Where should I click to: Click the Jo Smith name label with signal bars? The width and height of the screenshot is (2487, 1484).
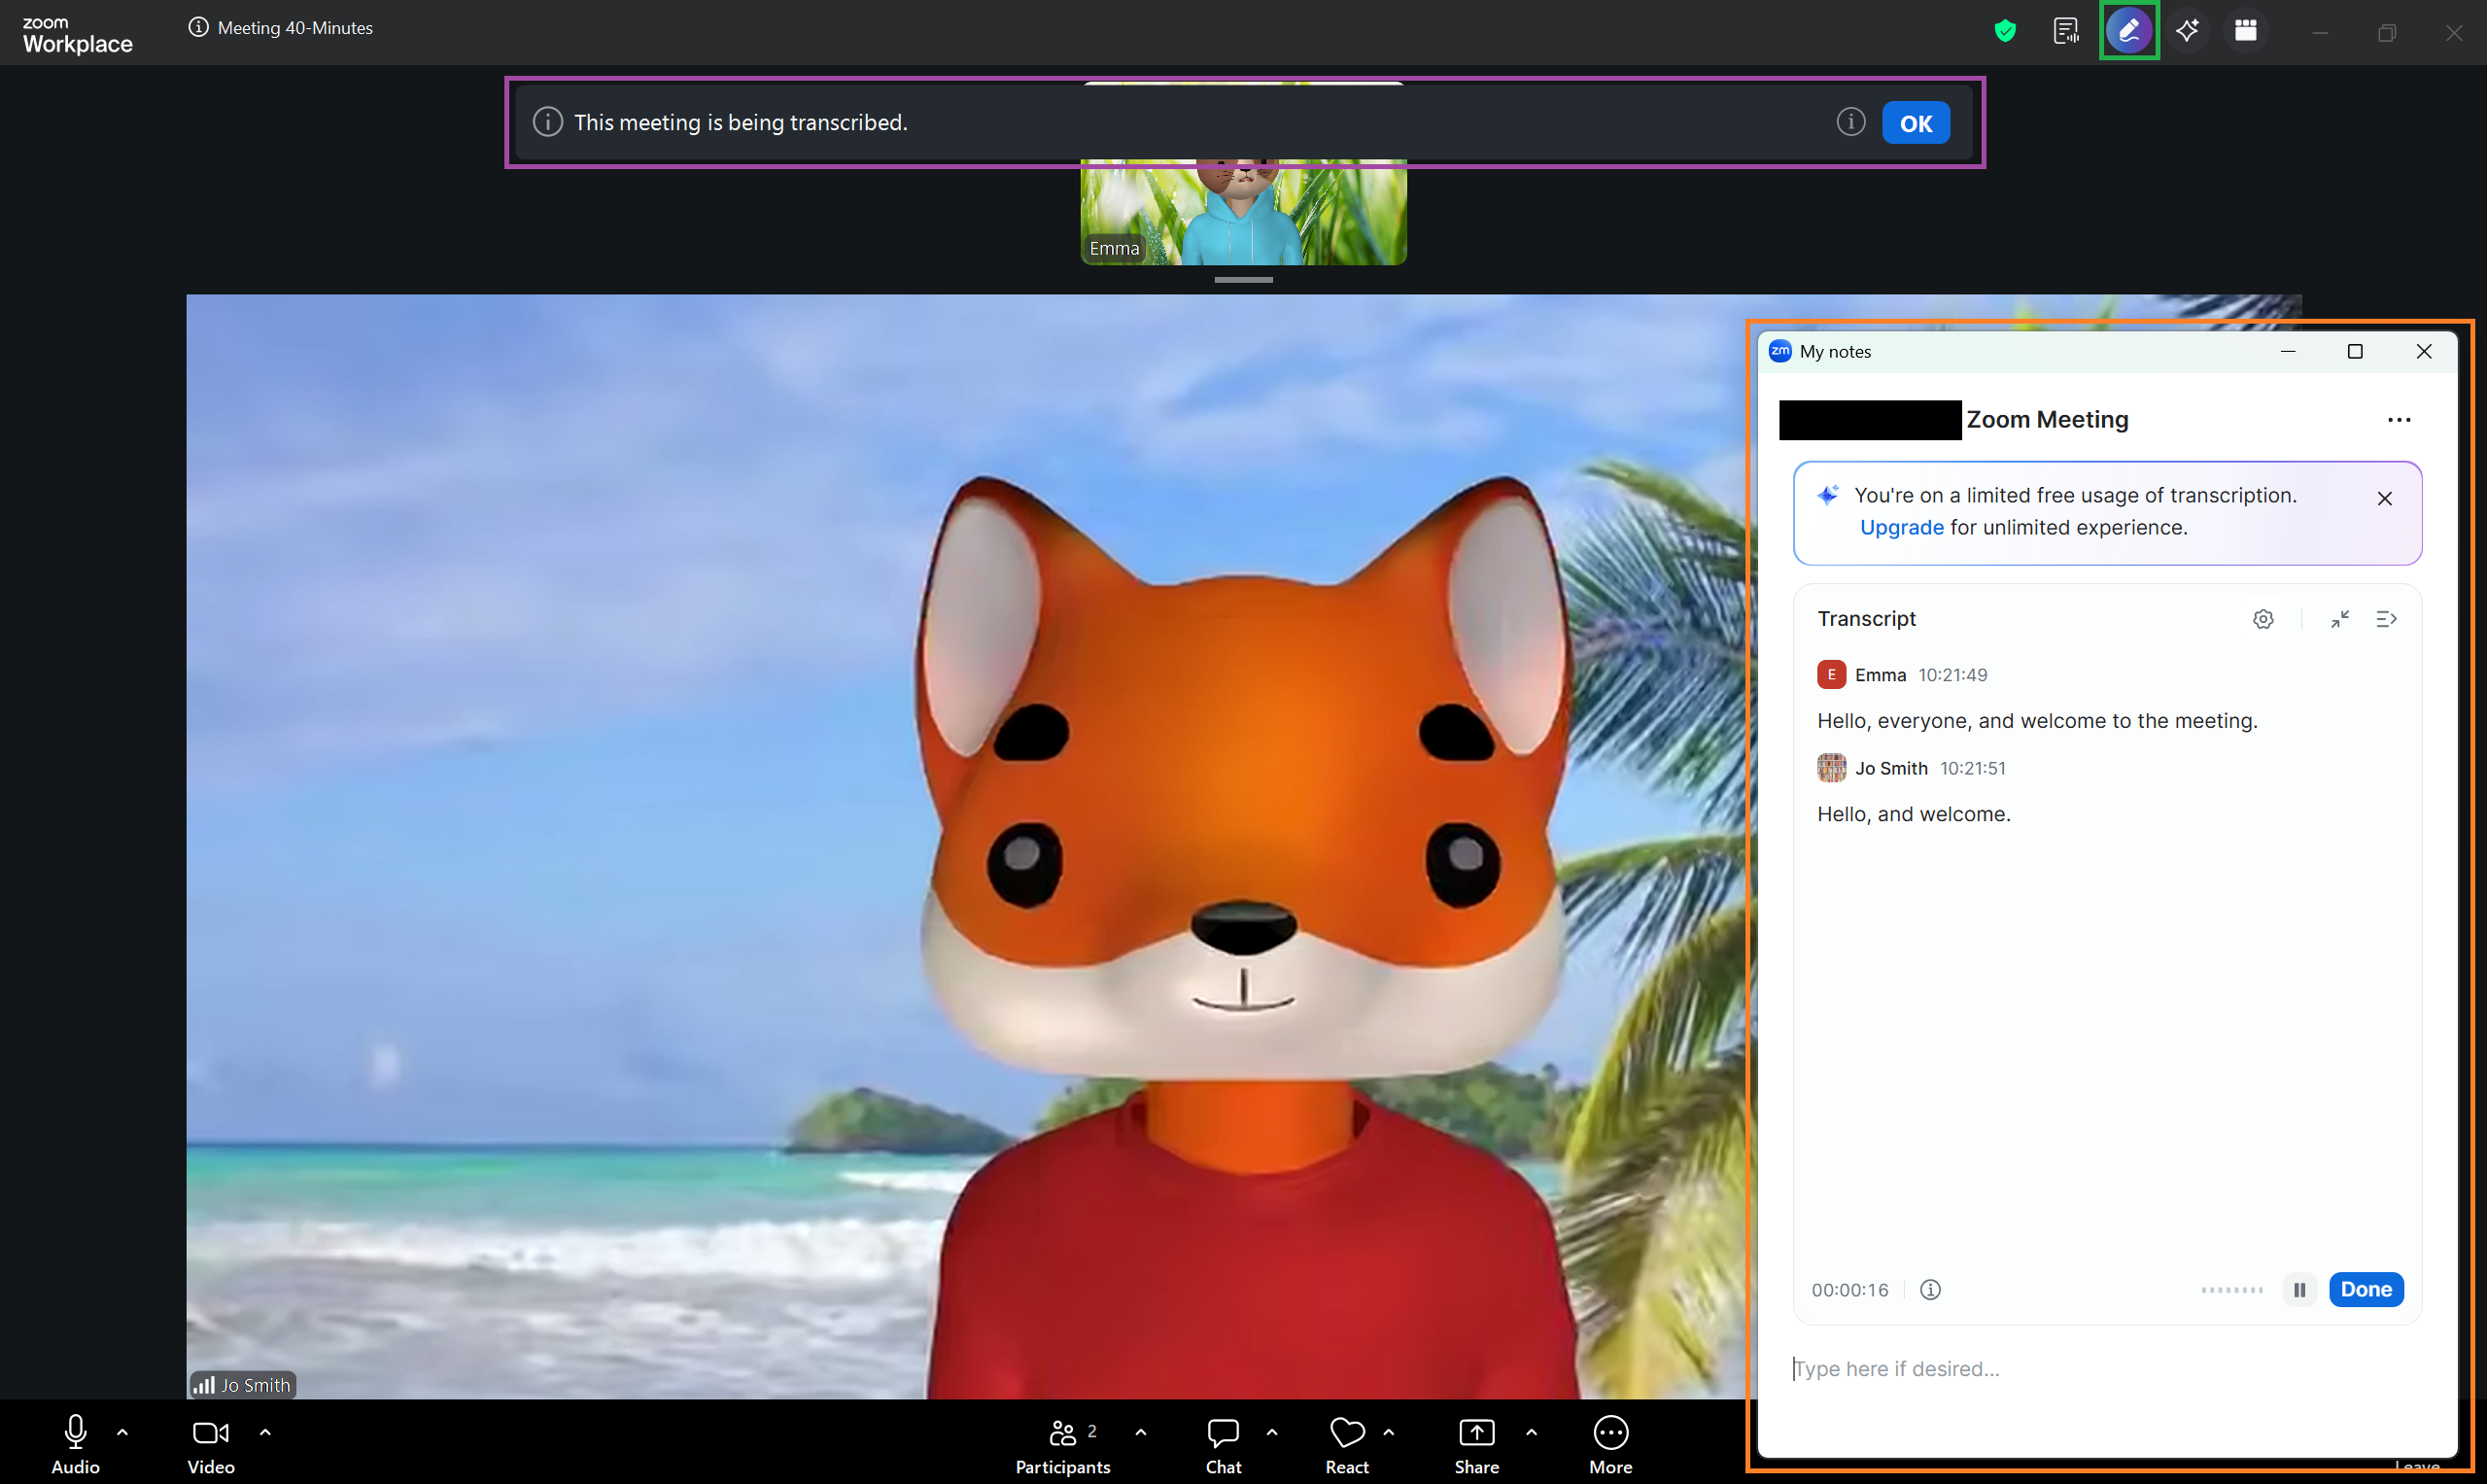(242, 1385)
